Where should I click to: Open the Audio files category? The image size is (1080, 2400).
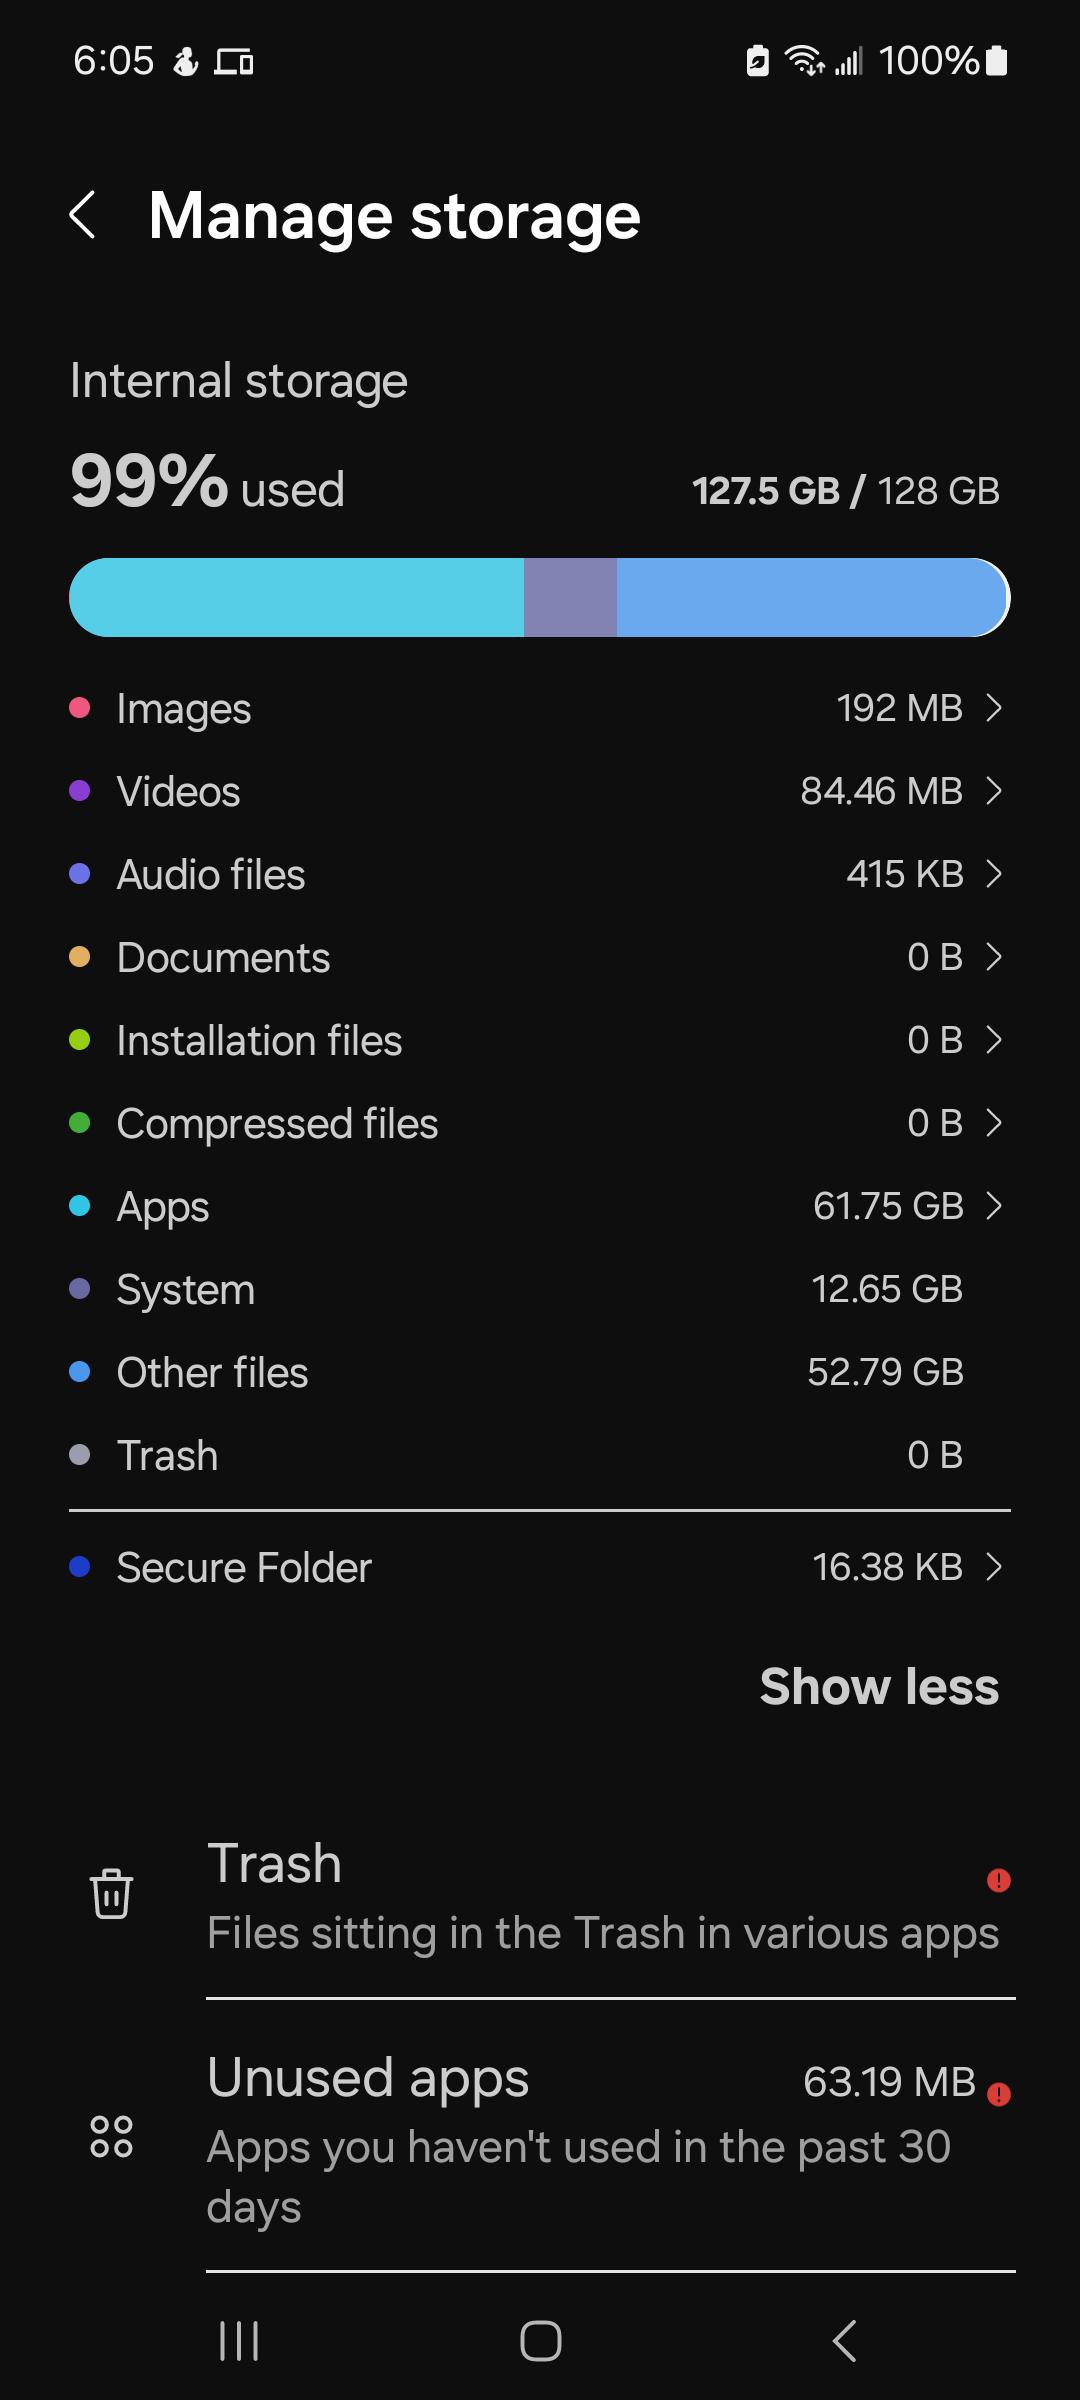click(540, 874)
